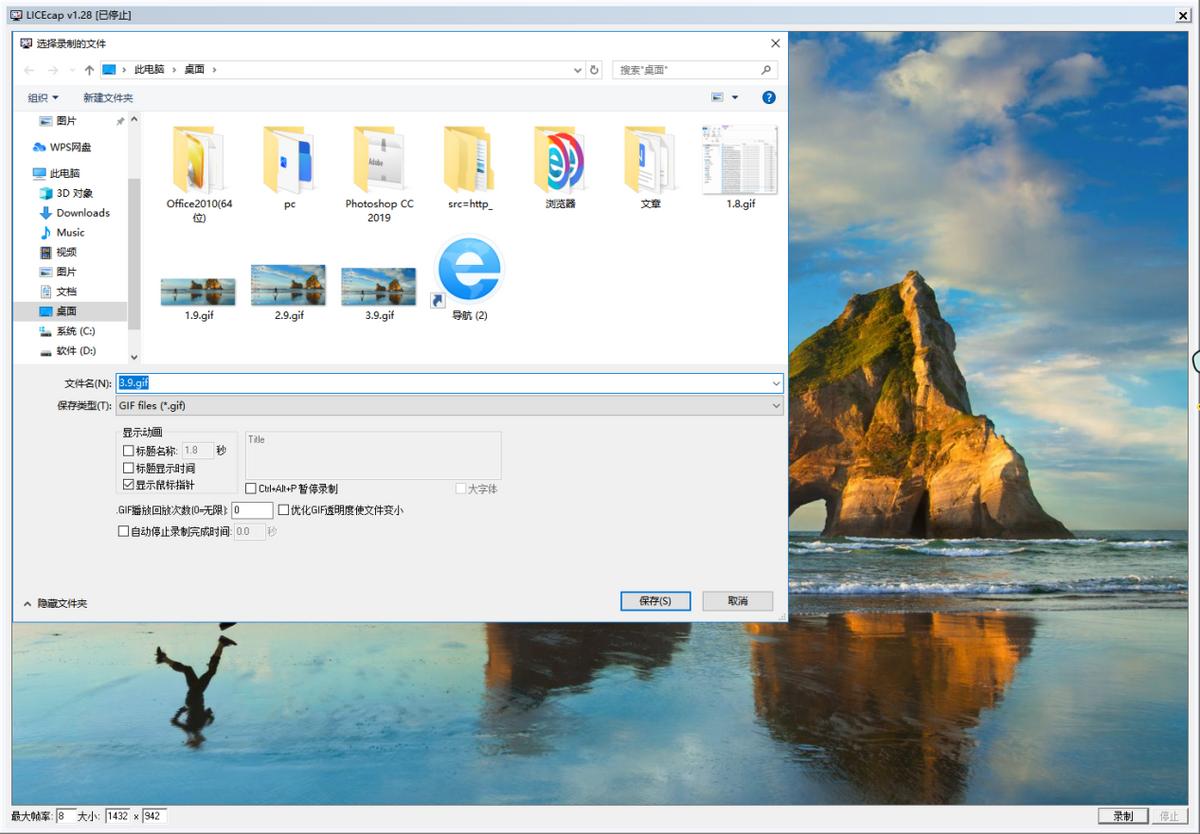1200x834 pixels.
Task: Open help with the question mark icon
Action: (x=768, y=97)
